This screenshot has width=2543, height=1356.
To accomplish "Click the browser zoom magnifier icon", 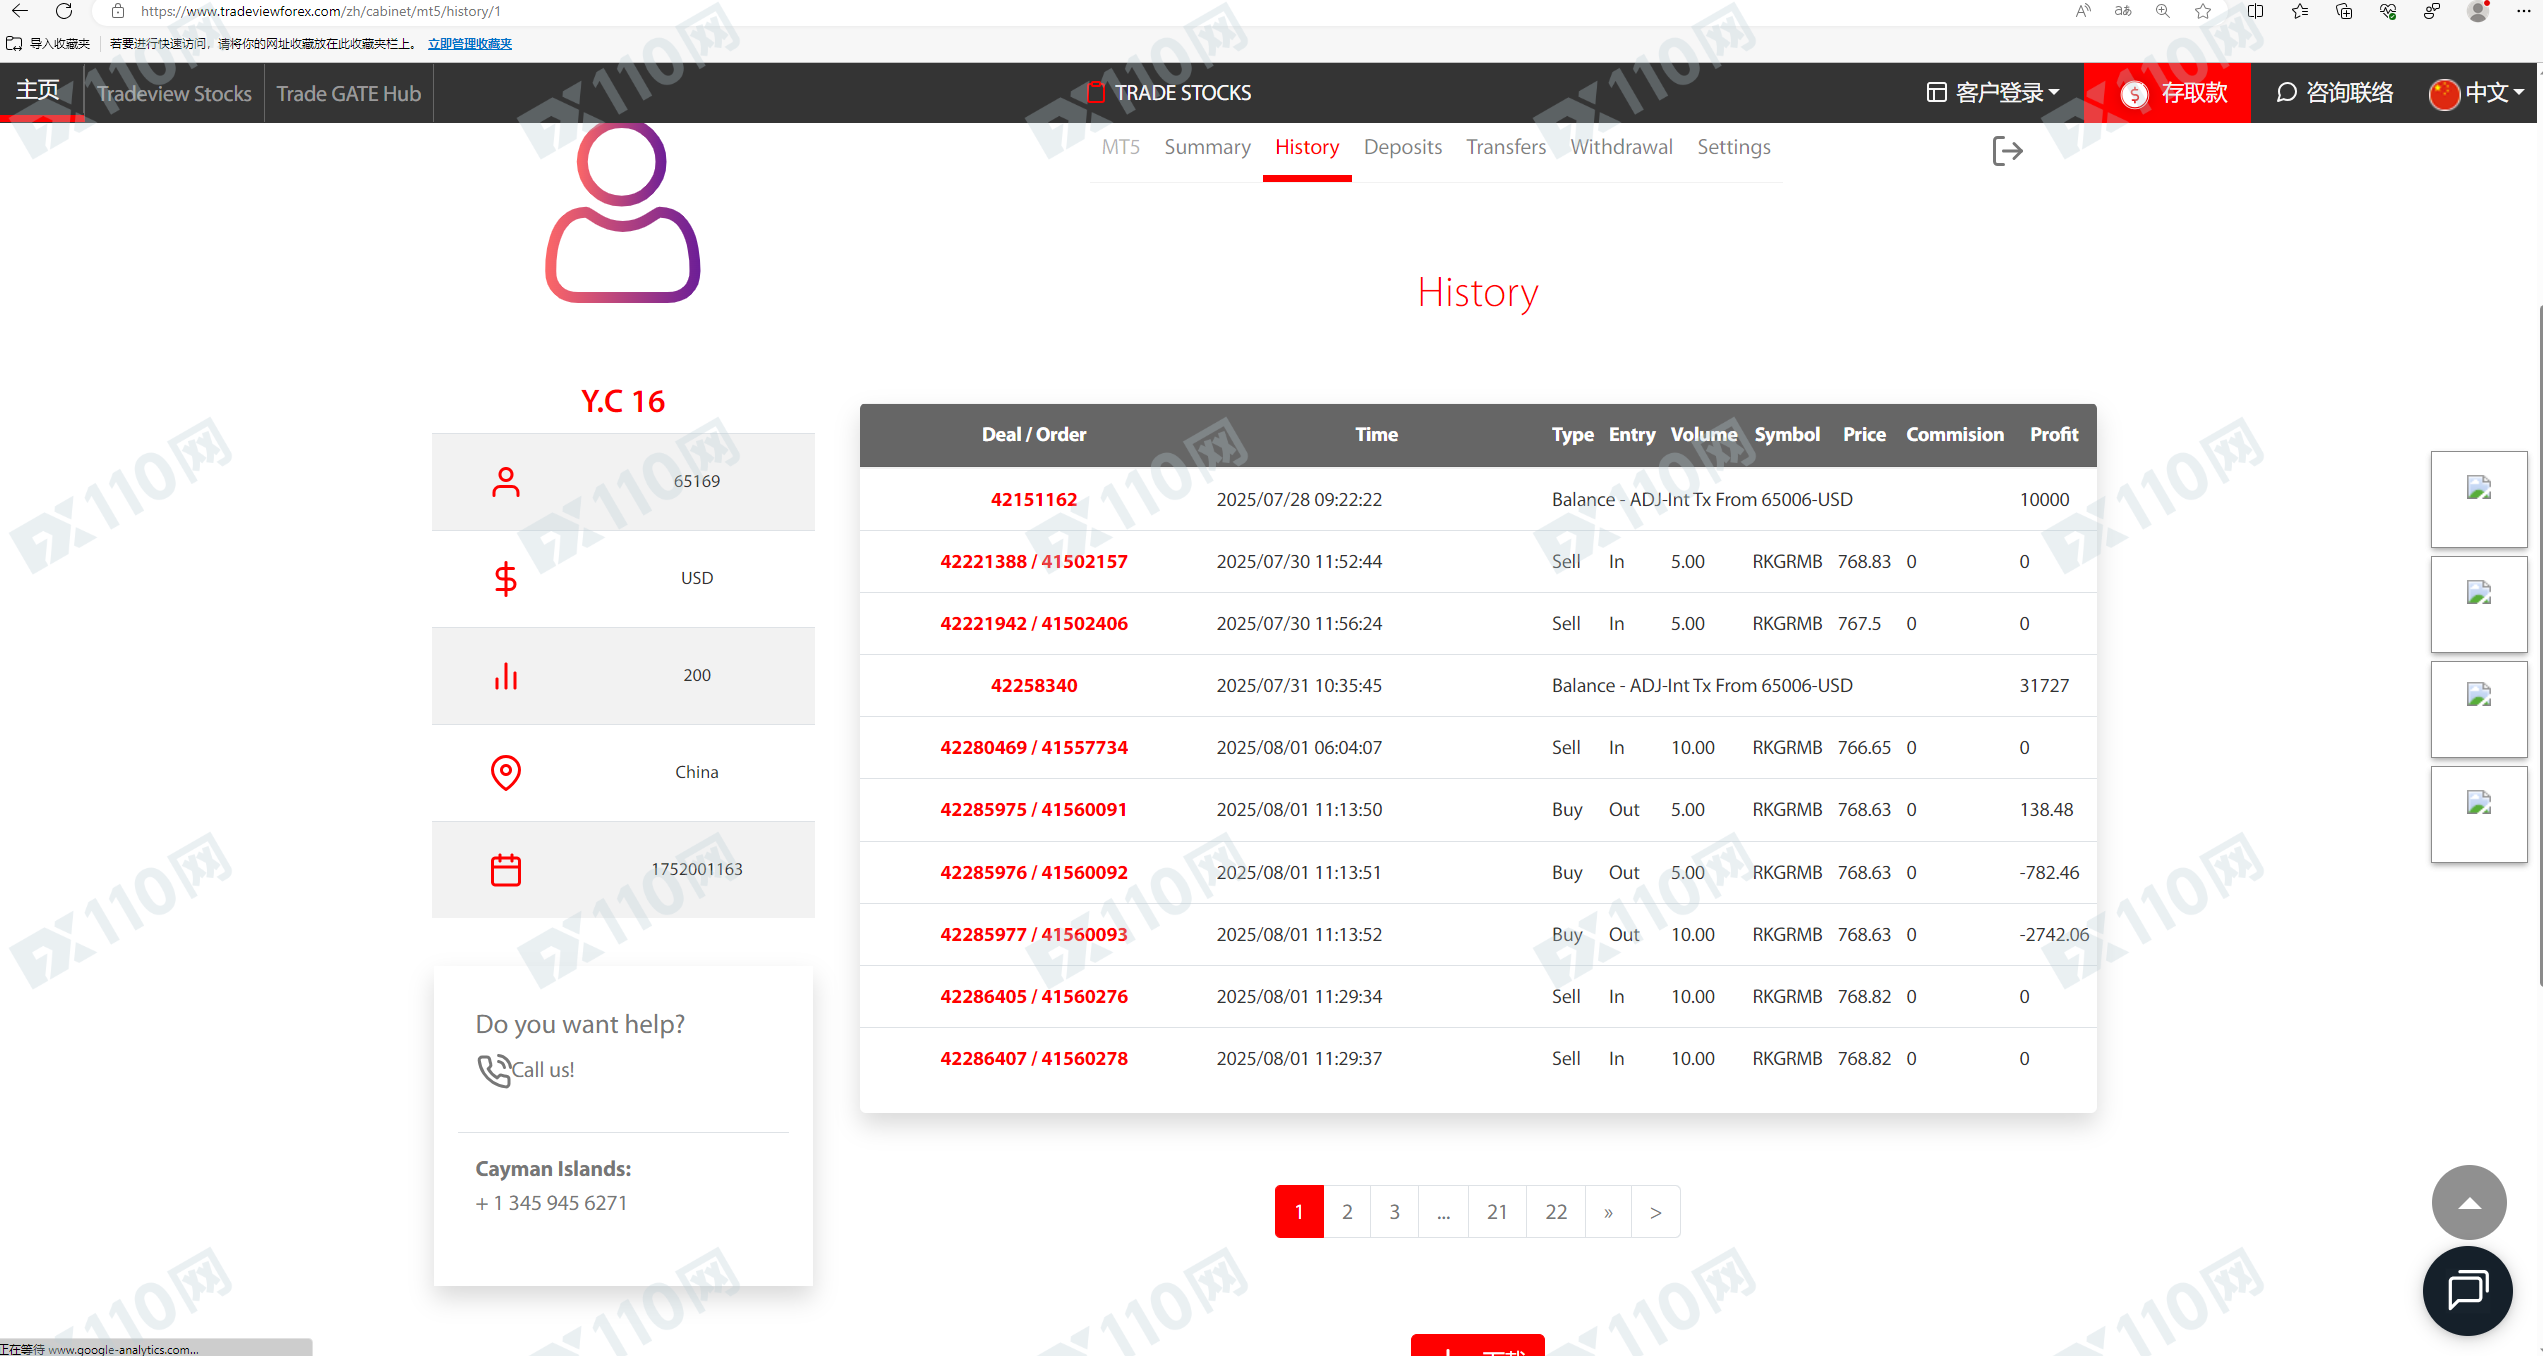I will pos(2163,11).
